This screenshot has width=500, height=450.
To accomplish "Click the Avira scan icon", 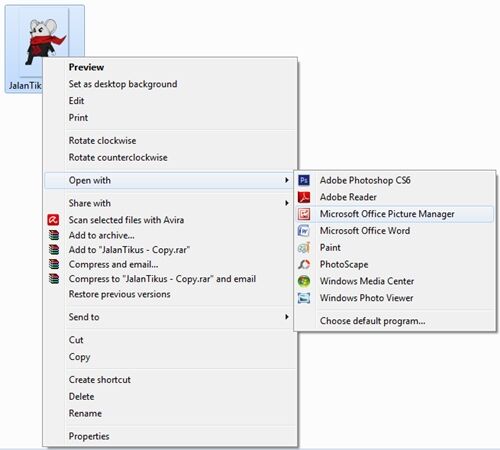I will [x=53, y=220].
